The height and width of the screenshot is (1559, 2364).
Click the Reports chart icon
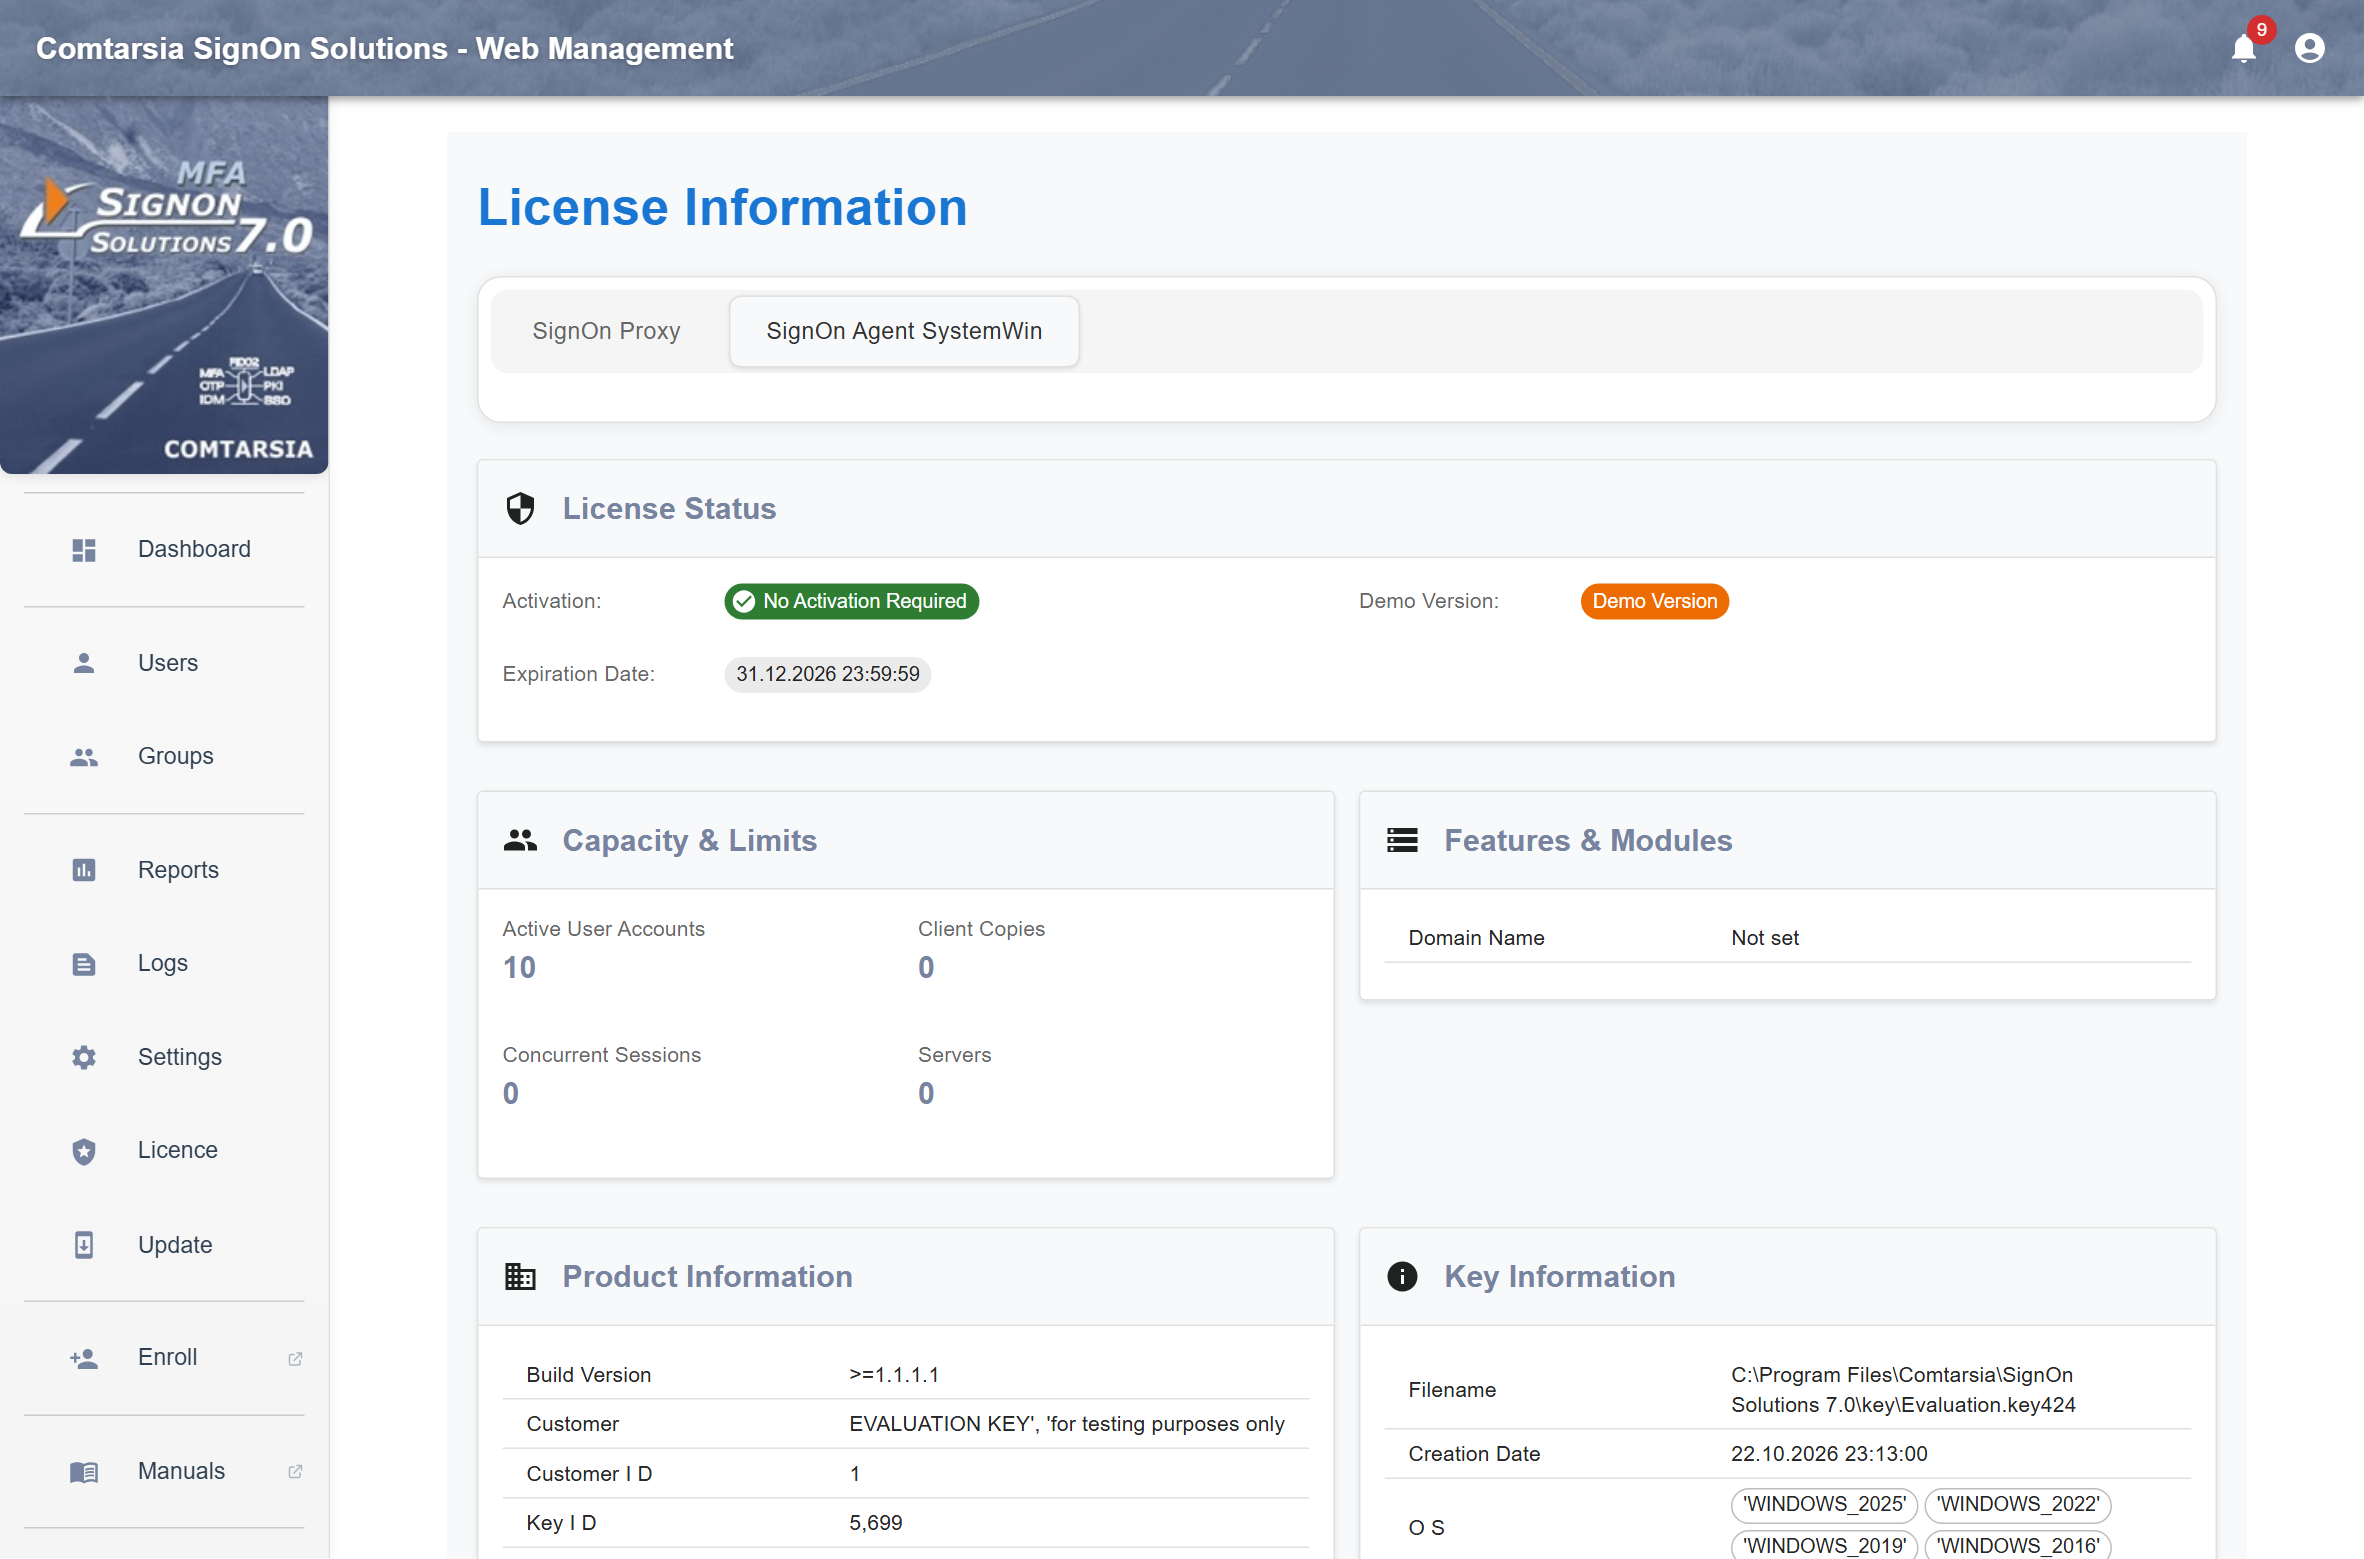click(84, 870)
